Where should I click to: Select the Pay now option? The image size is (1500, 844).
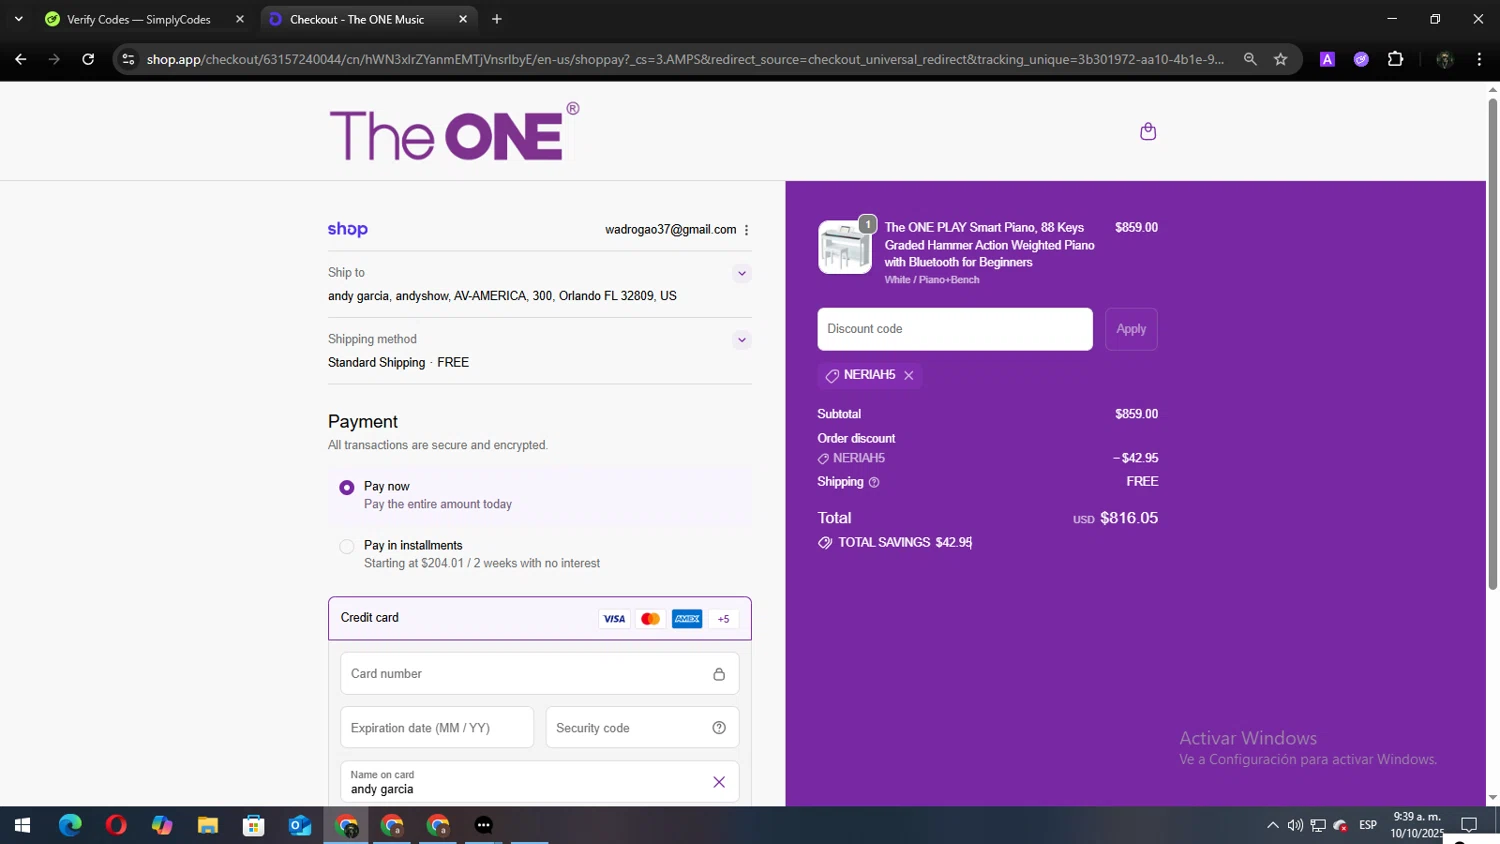click(347, 488)
